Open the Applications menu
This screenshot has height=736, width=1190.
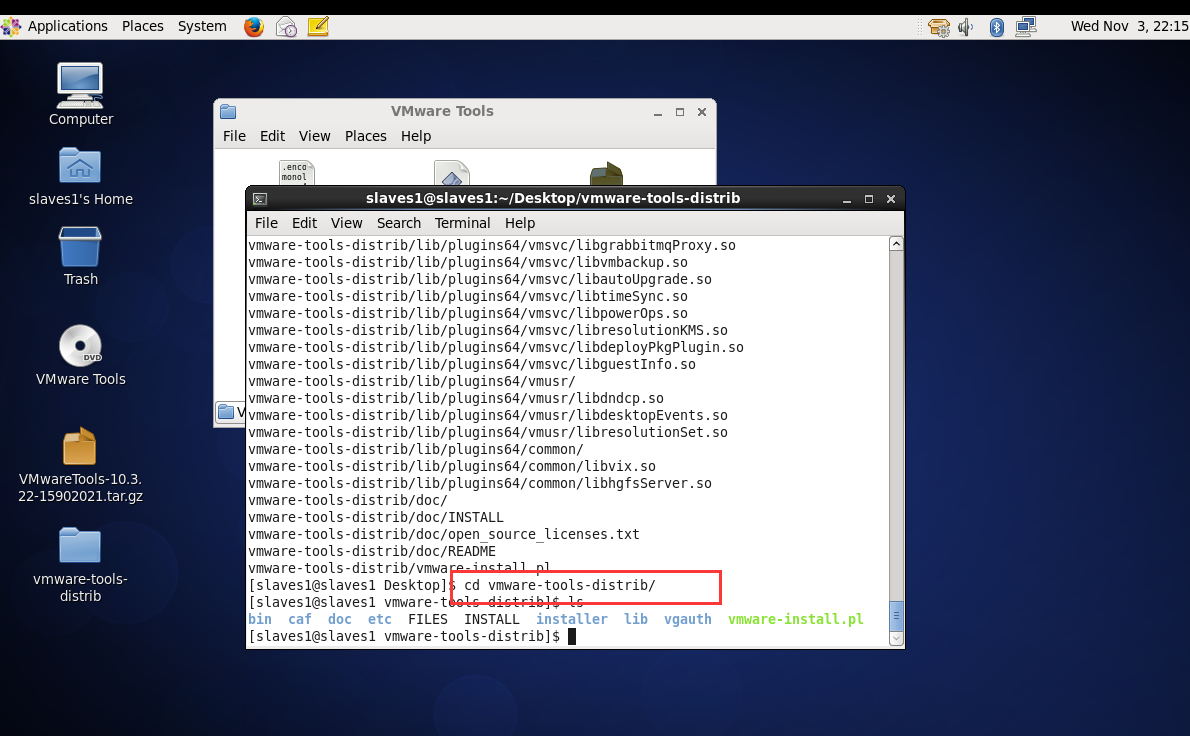(68, 26)
